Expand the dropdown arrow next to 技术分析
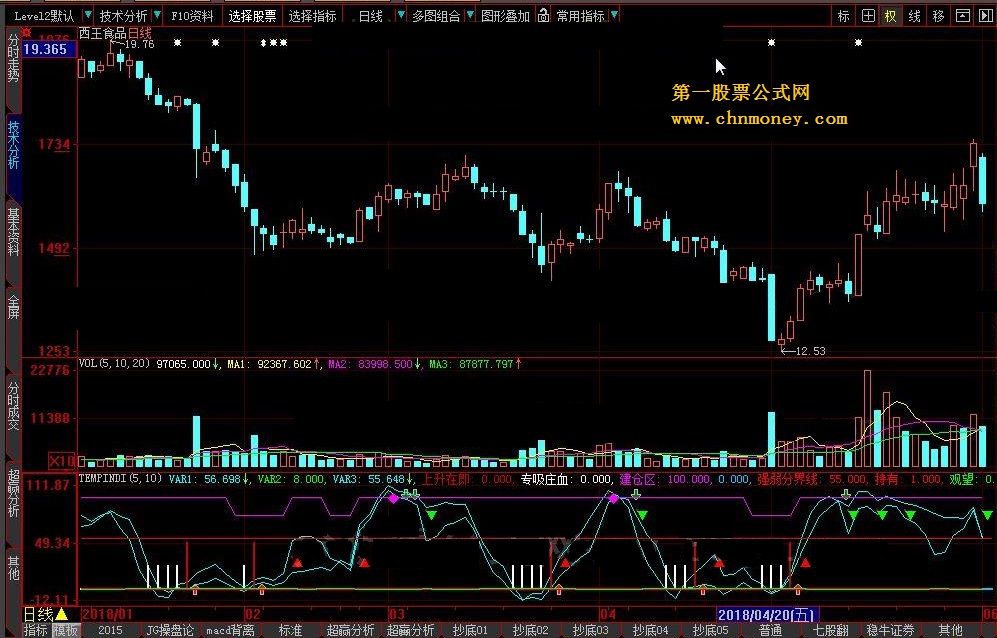This screenshot has width=997, height=638. [x=157, y=15]
